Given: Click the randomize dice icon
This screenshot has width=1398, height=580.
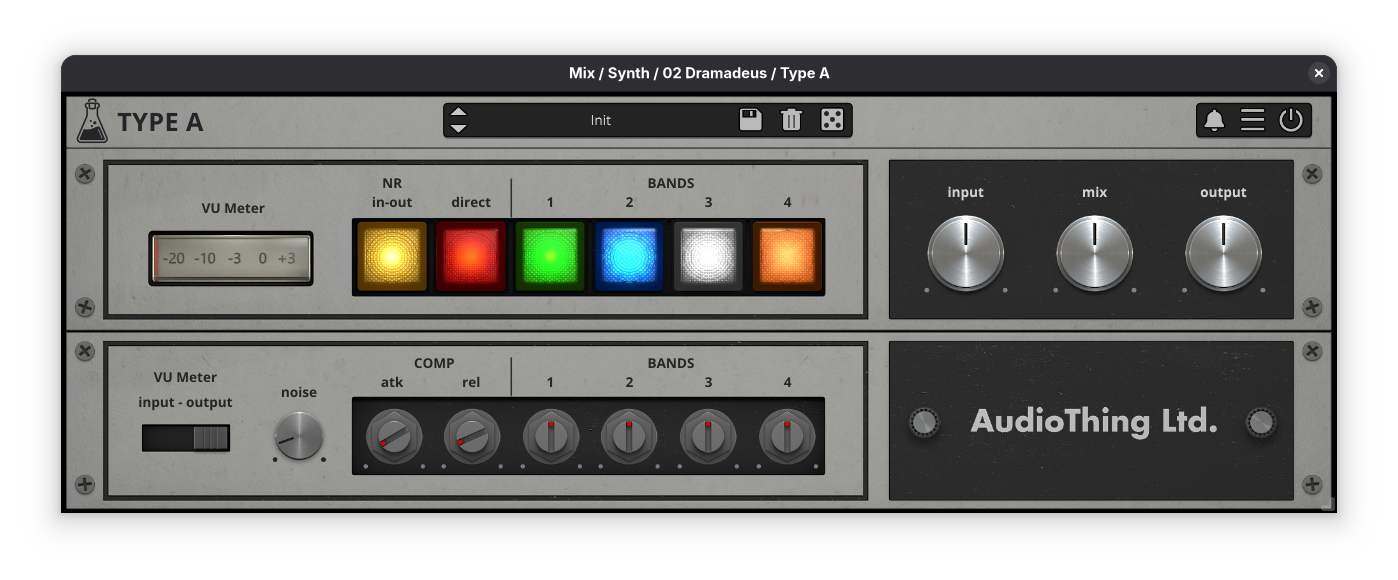Looking at the screenshot, I should pos(832,120).
